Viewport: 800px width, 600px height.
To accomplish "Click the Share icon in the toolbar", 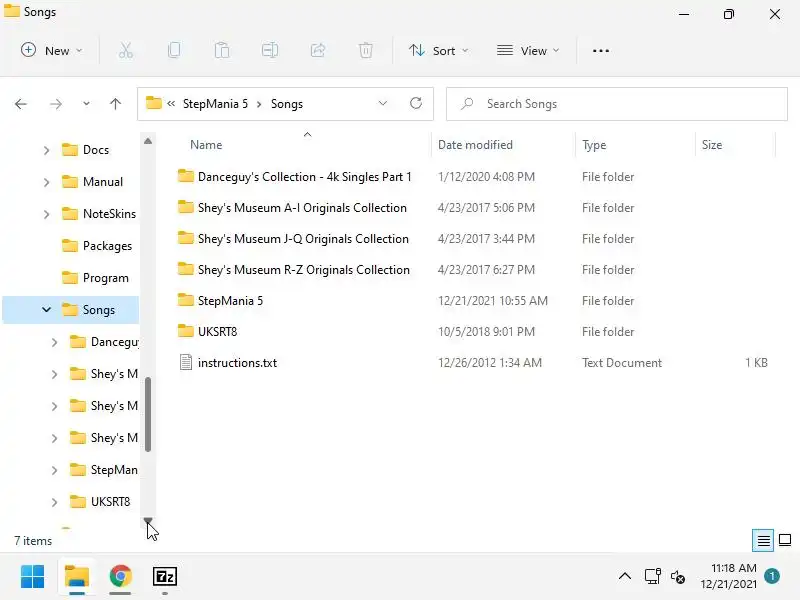I will tap(318, 51).
